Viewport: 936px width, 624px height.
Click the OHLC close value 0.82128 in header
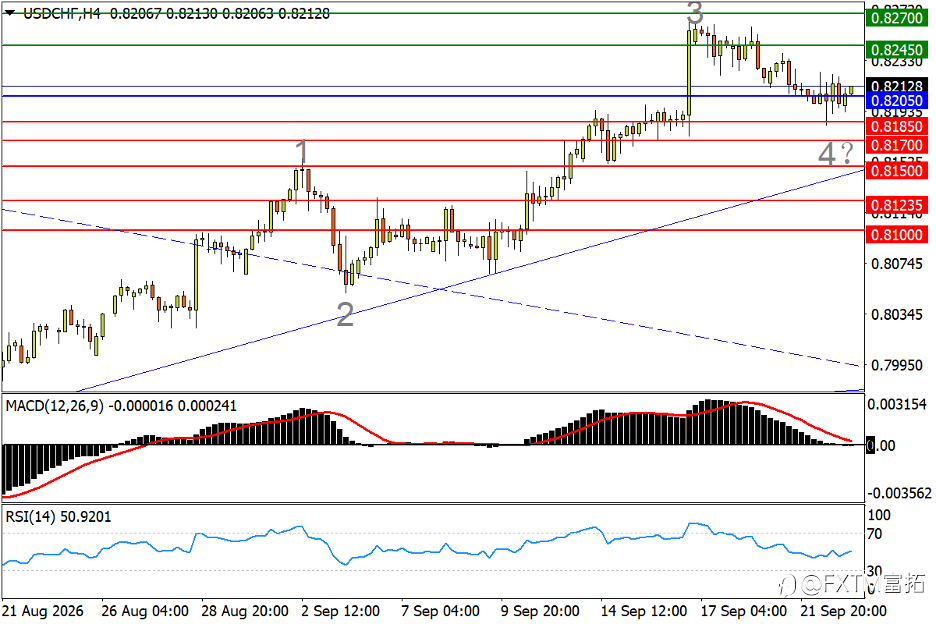[304, 13]
